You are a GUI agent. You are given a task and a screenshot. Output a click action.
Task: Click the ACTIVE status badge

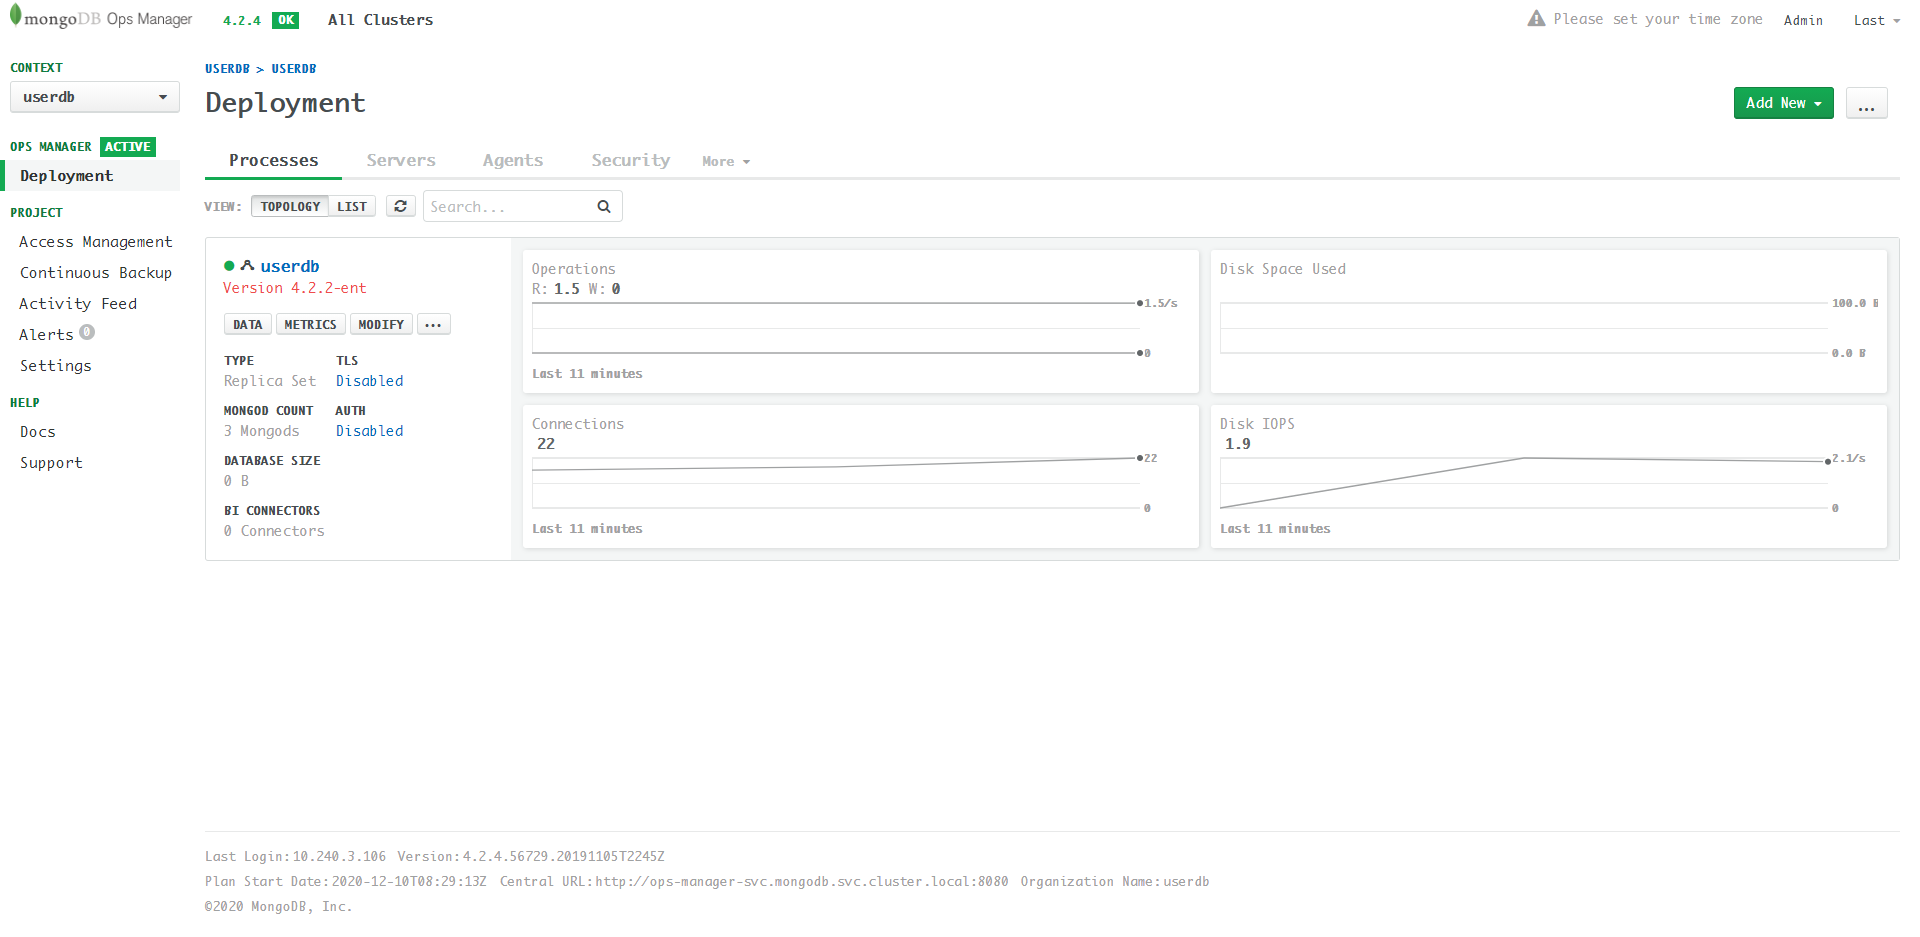tap(128, 147)
